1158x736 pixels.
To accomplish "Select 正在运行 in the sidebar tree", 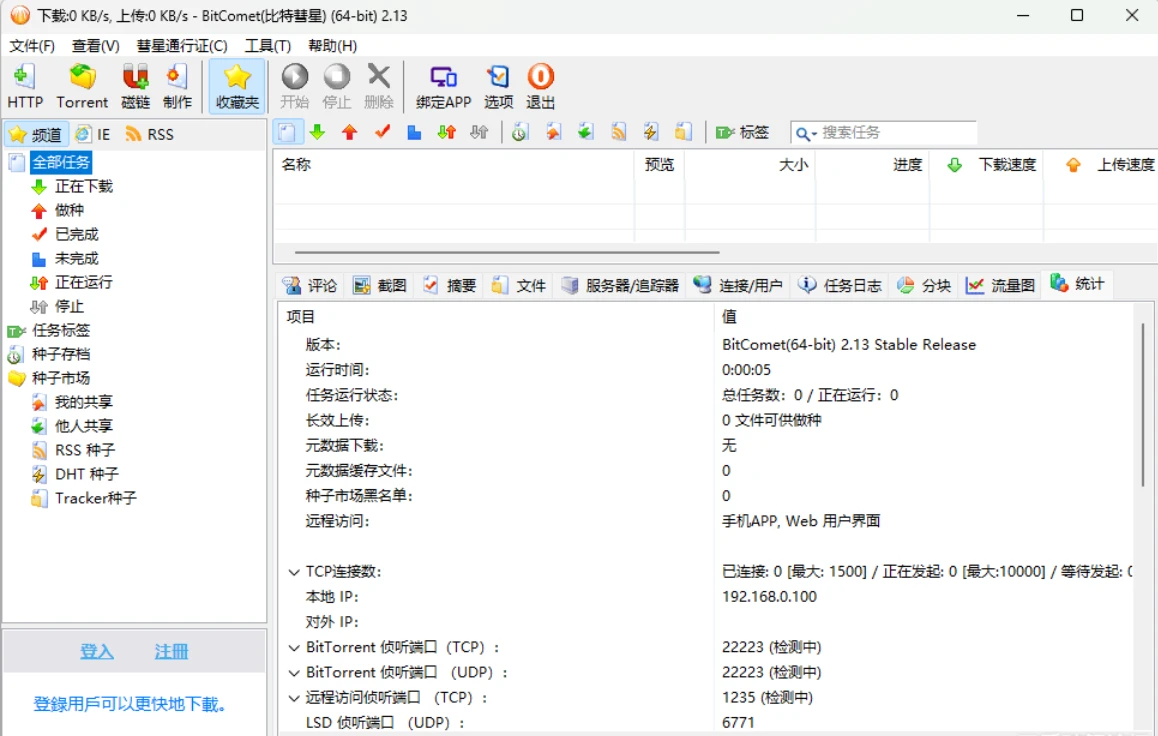I will pyautogui.click(x=83, y=283).
